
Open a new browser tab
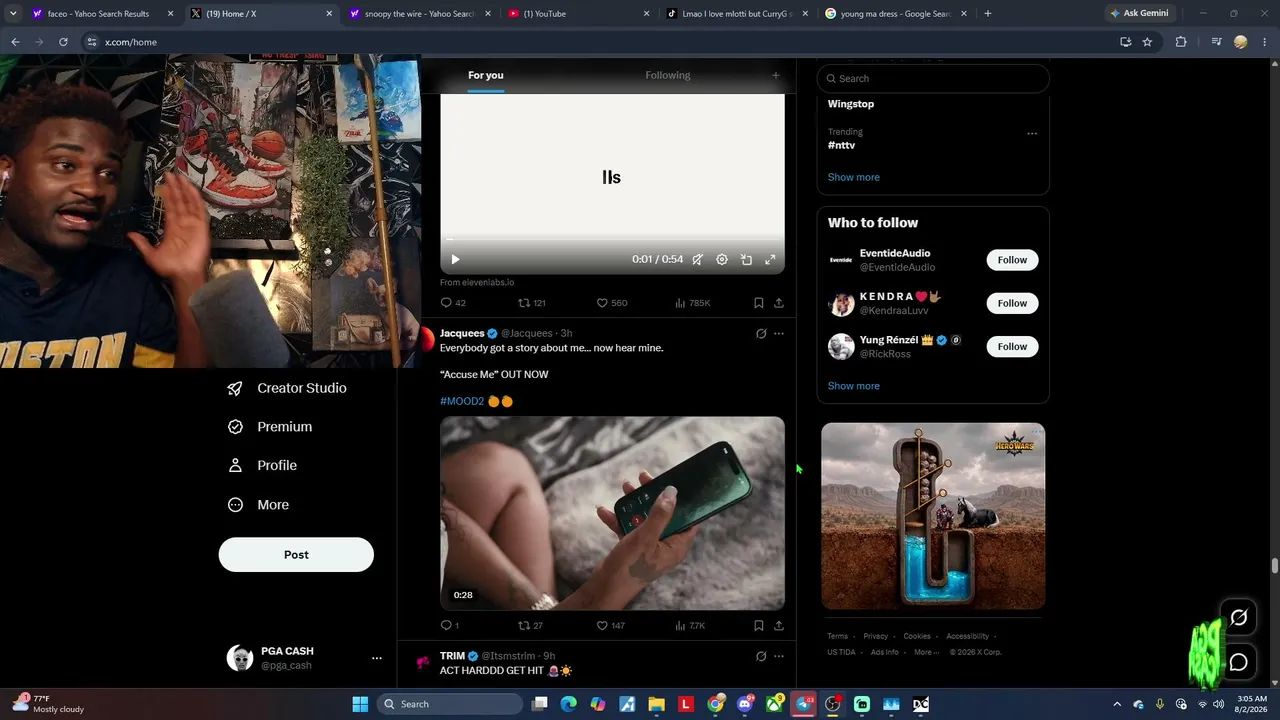pyautogui.click(x=988, y=14)
